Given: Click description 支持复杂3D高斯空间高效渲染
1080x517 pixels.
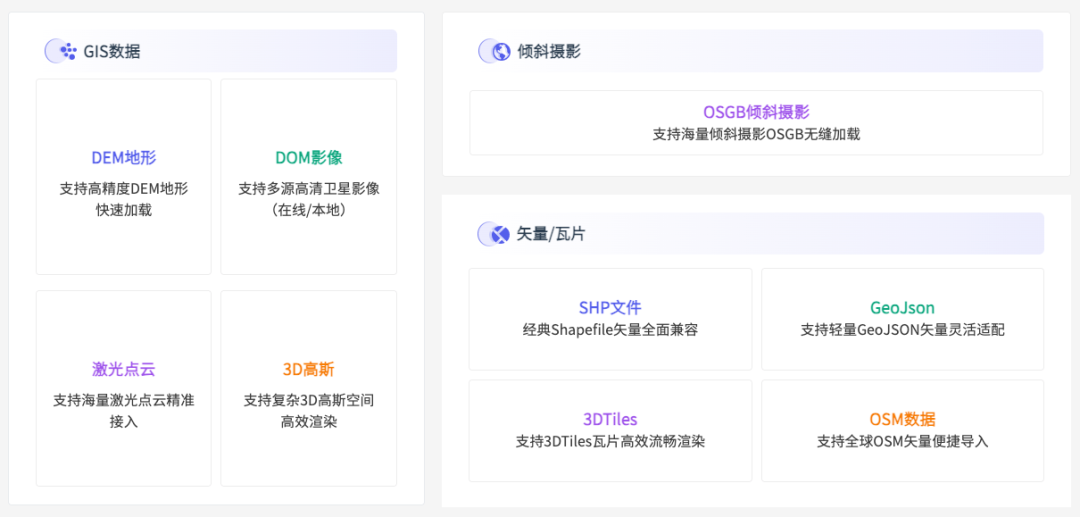Looking at the screenshot, I should tap(309, 410).
